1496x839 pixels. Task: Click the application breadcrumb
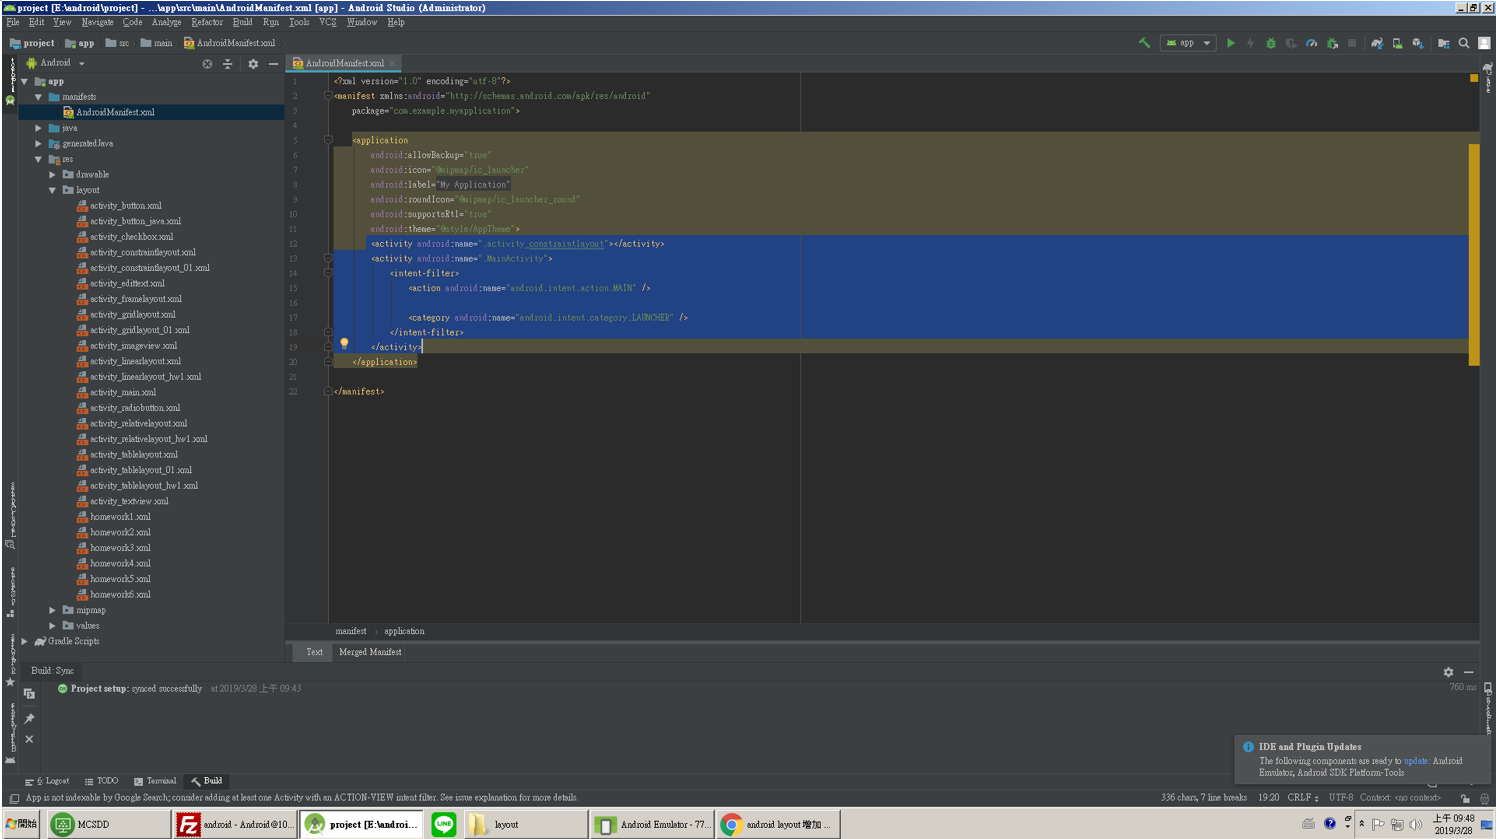click(404, 631)
